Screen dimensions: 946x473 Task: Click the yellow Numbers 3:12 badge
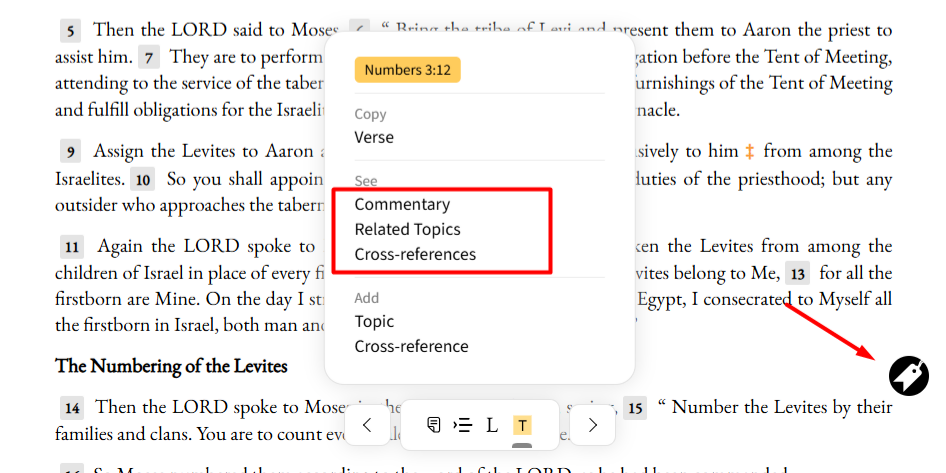click(x=407, y=70)
